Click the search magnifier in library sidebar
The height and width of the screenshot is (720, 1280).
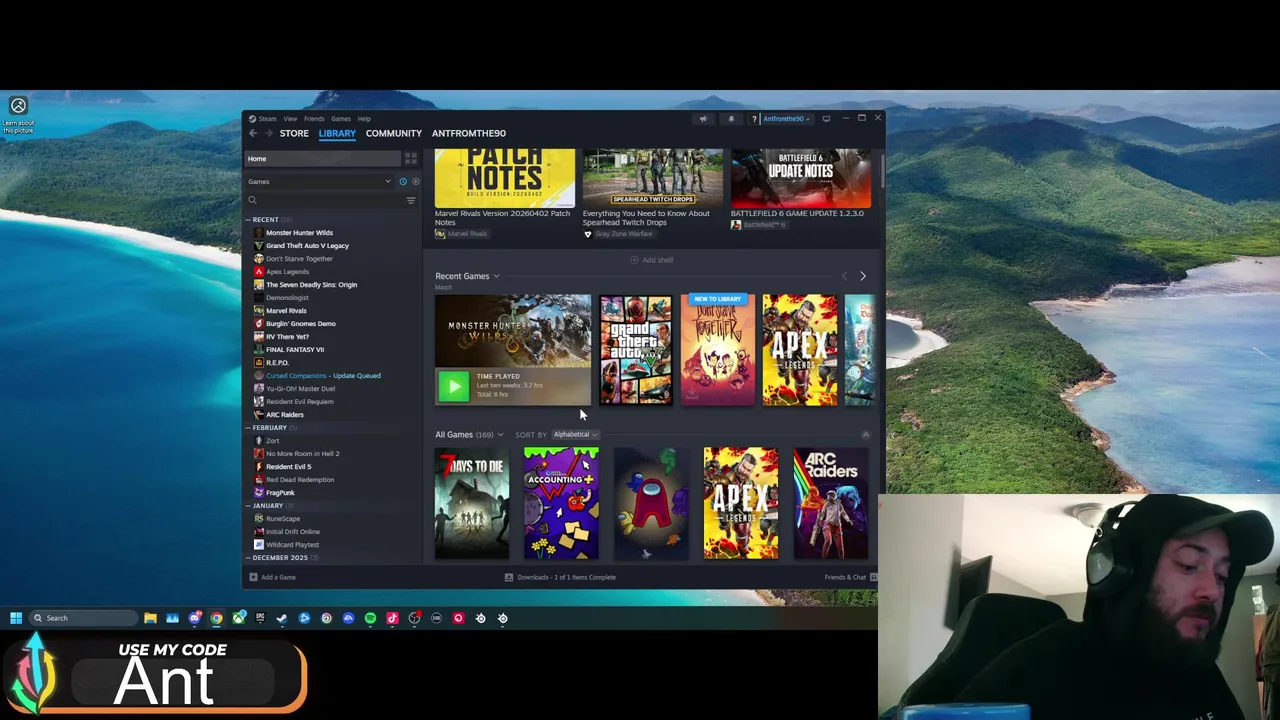[x=252, y=201]
